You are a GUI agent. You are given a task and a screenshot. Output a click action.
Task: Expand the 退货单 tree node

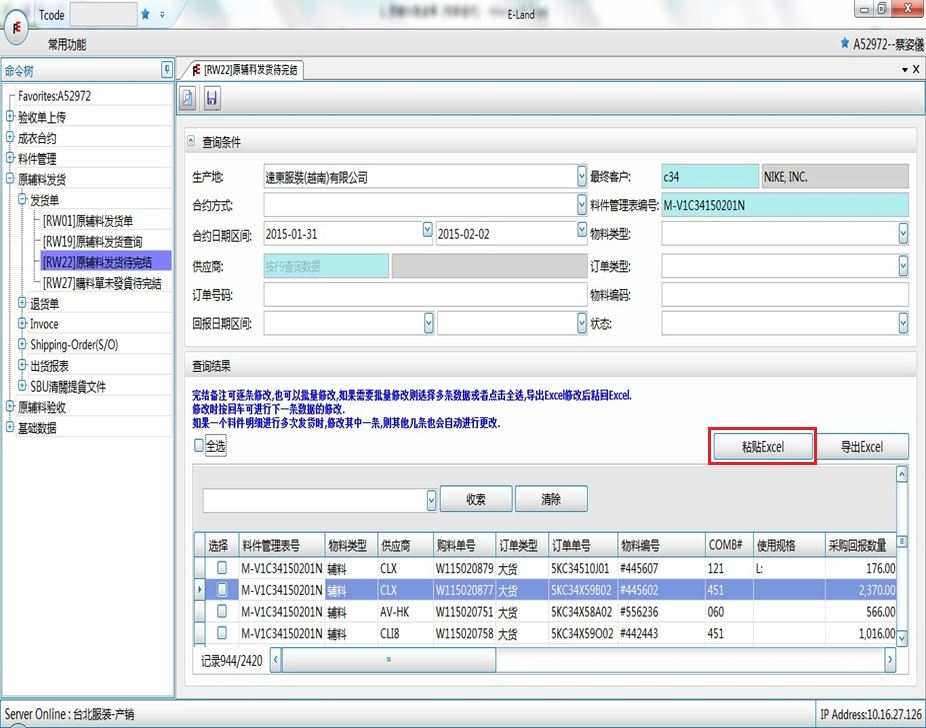coord(23,303)
